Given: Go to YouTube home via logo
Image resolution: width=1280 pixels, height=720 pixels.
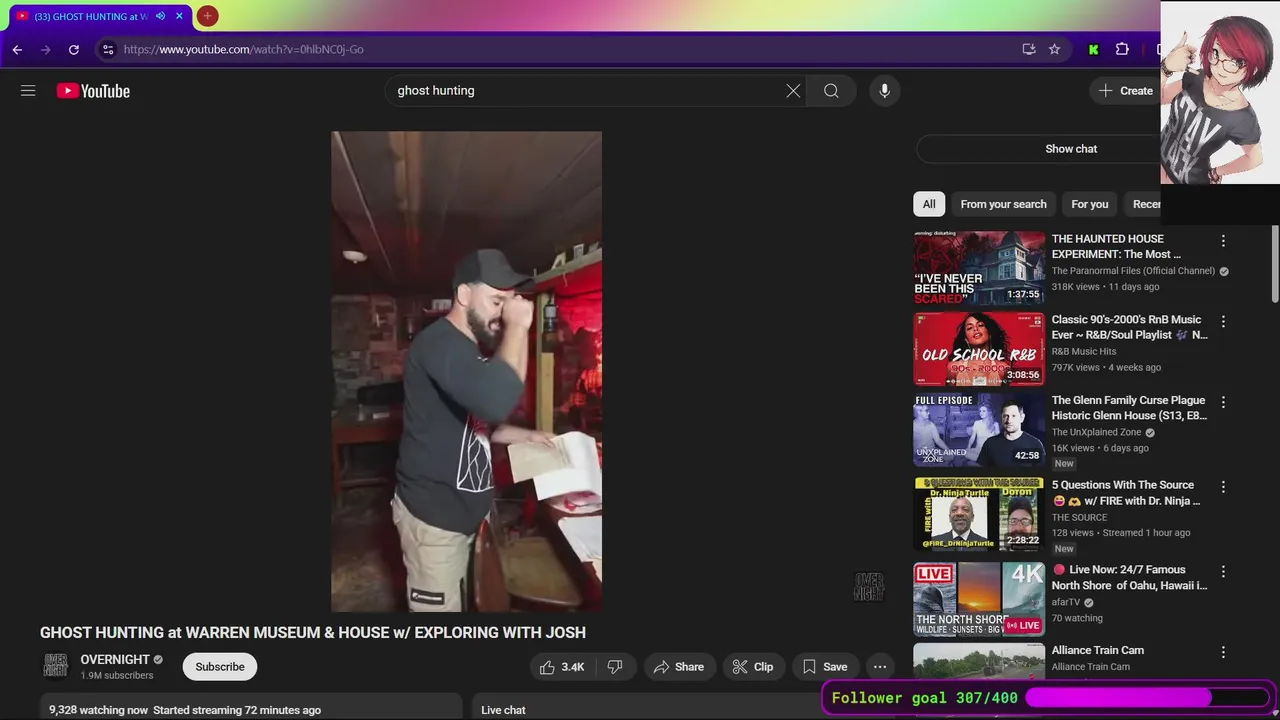Looking at the screenshot, I should [x=93, y=91].
